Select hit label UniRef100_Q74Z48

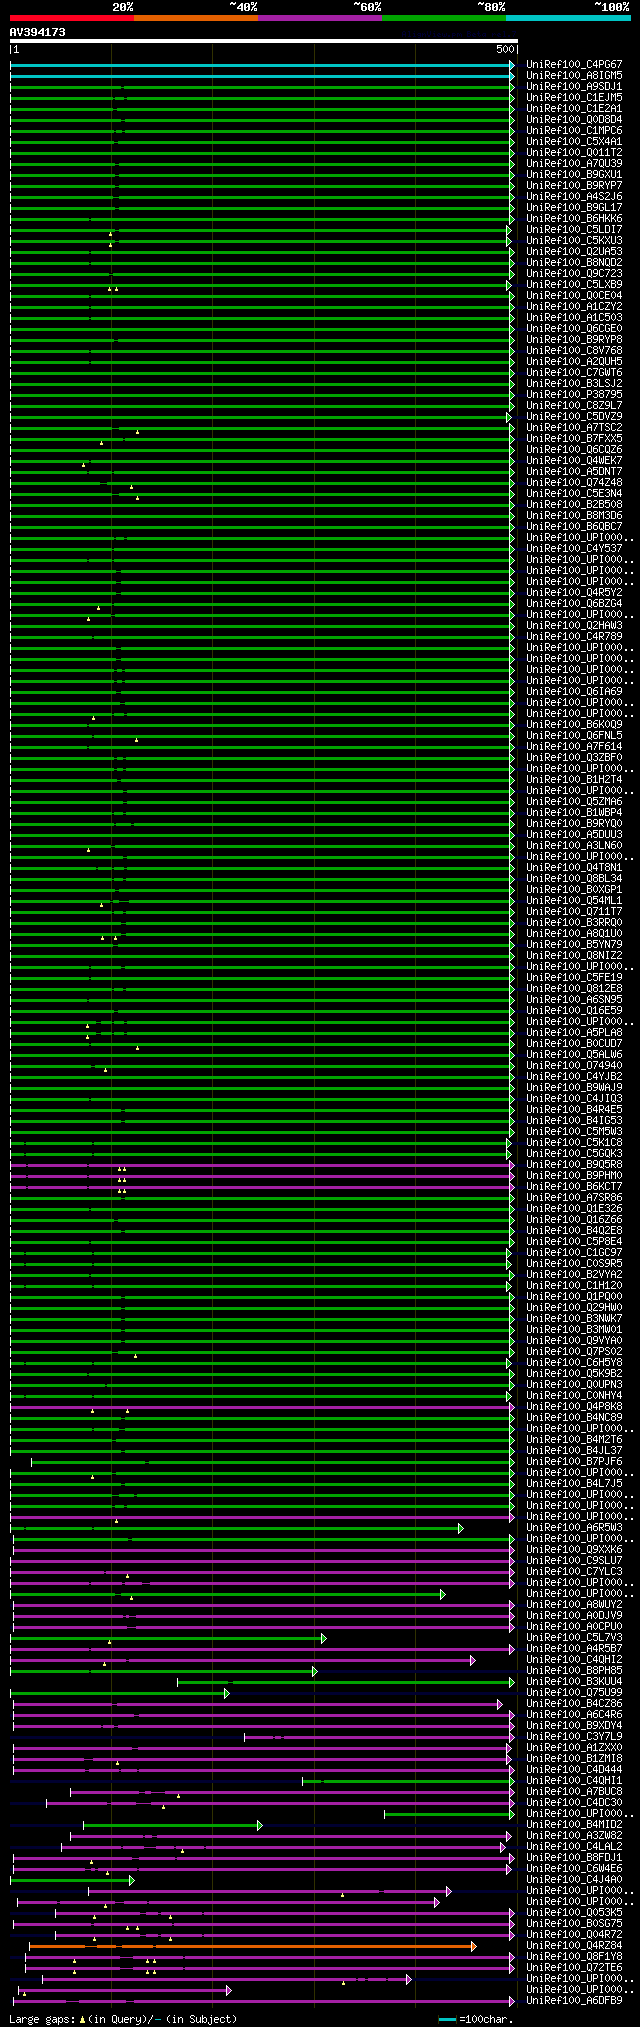[x=574, y=483]
